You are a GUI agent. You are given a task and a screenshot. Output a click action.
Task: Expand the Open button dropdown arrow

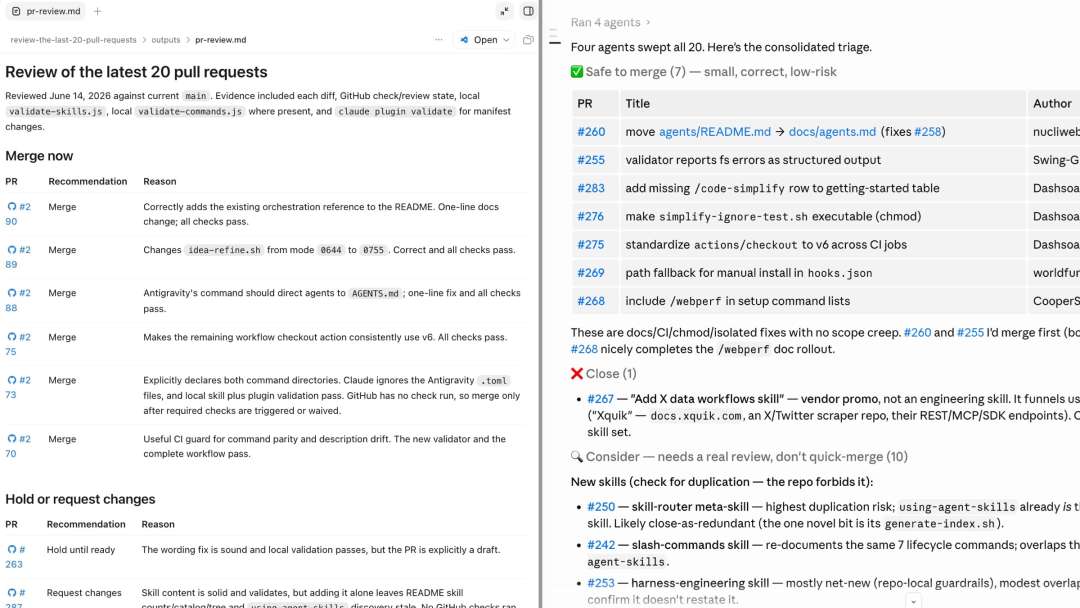tap(506, 40)
